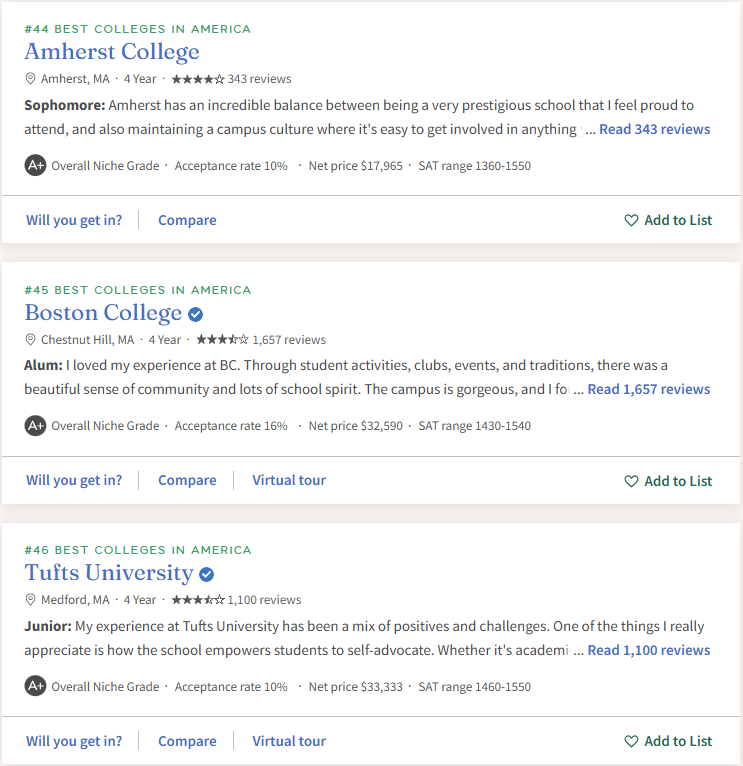Image resolution: width=743 pixels, height=766 pixels.
Task: Click the verified checkmark beside Boston College
Action: click(196, 314)
